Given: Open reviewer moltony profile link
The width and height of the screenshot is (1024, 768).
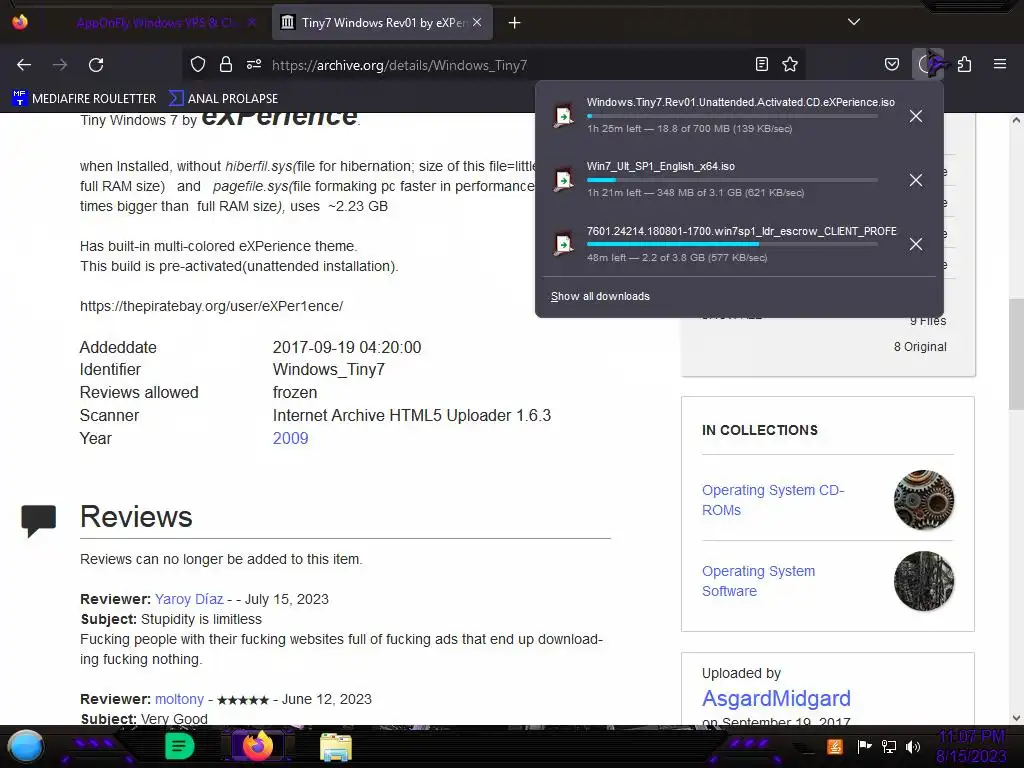Looking at the screenshot, I should point(180,699).
